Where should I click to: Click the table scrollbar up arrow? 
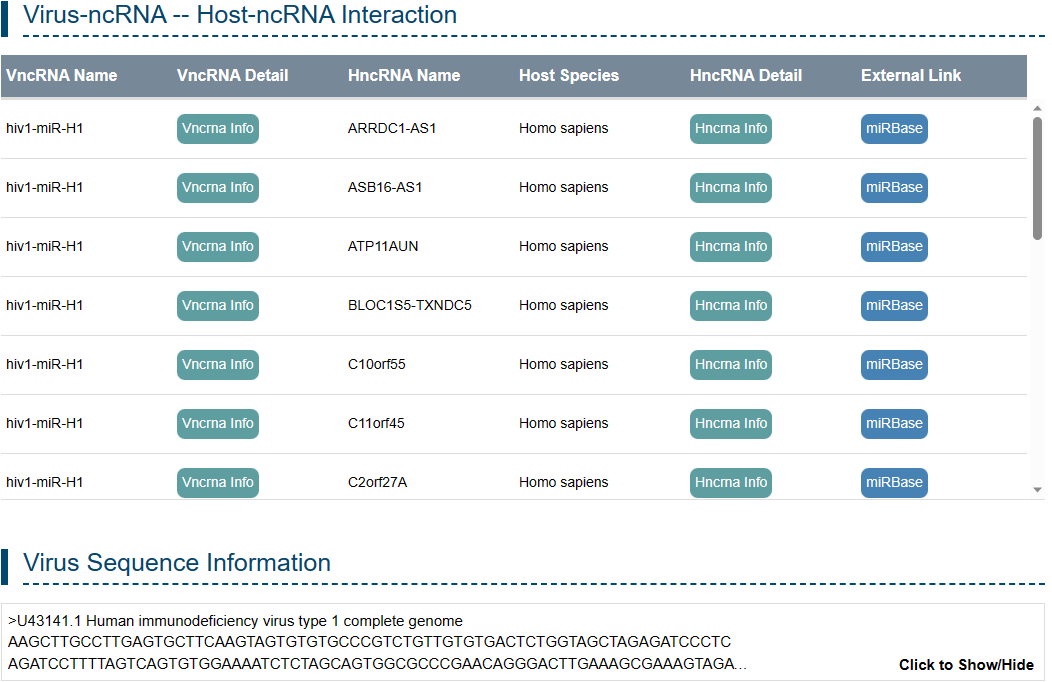pos(1037,108)
